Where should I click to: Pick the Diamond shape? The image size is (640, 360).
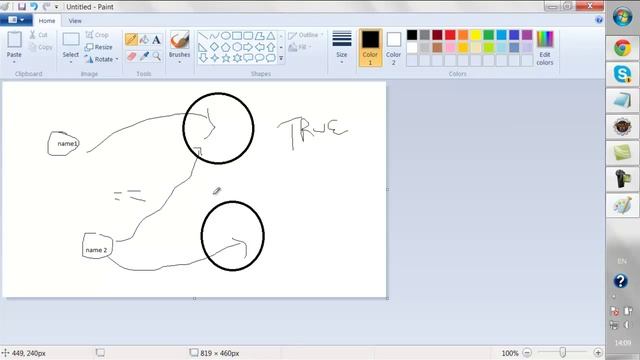coord(214,47)
